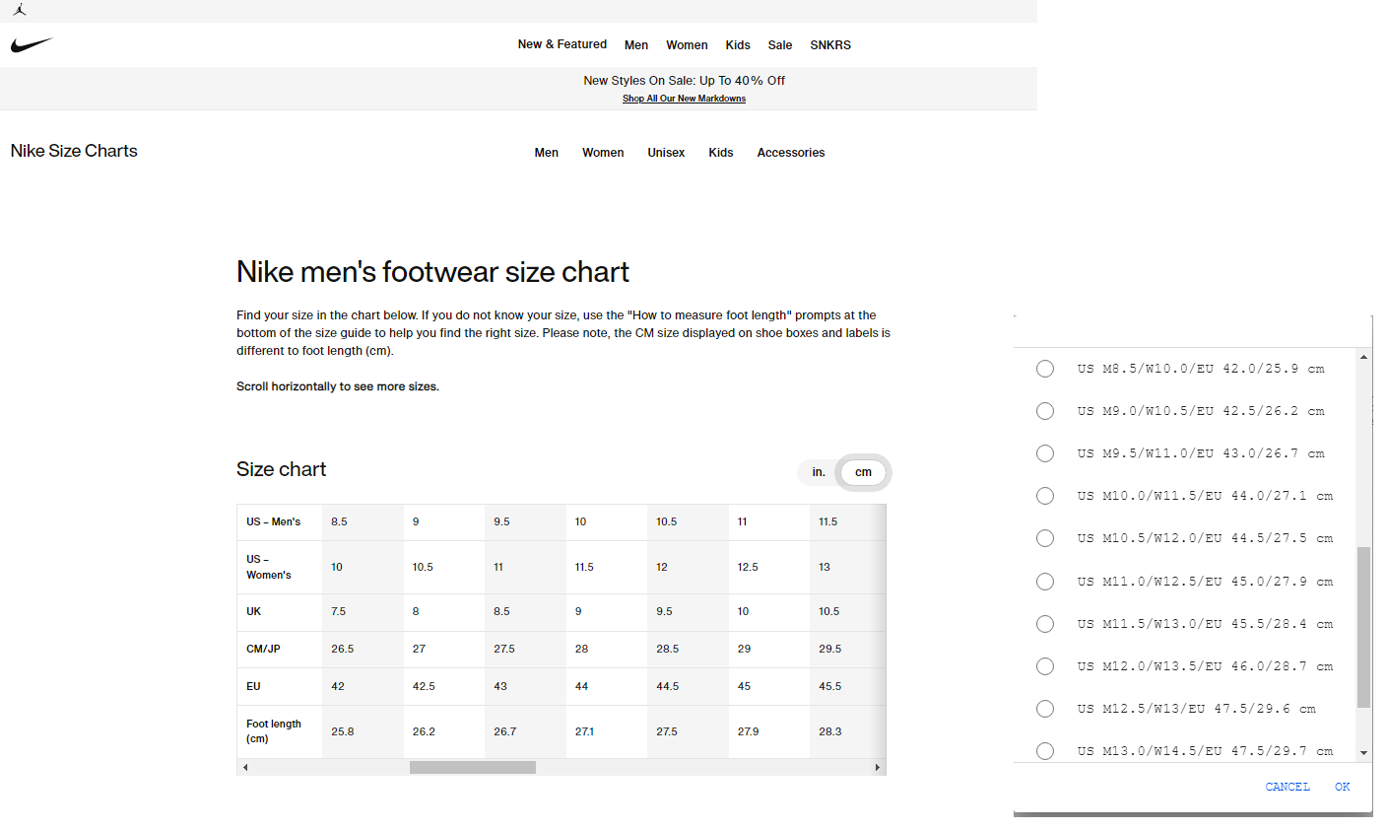Select radio US M12.0/W13.5/EU 46.0
This screenshot has height=830, width=1388.
coord(1045,666)
